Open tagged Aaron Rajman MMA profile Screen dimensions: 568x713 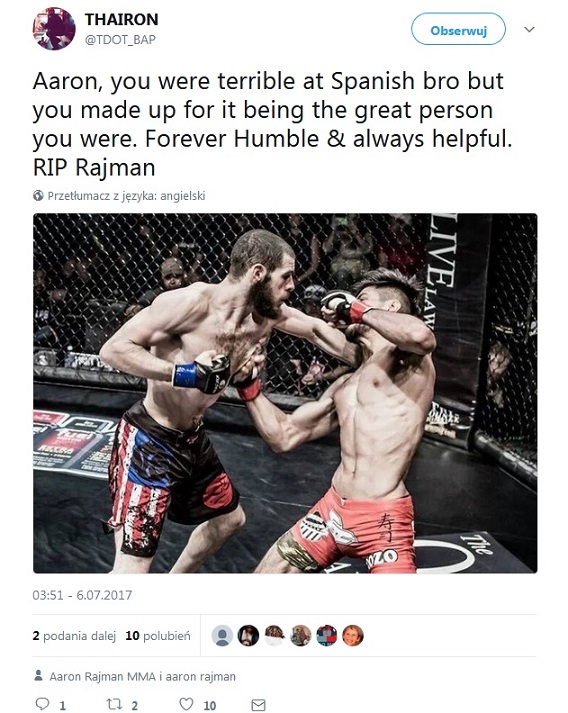(x=103, y=676)
